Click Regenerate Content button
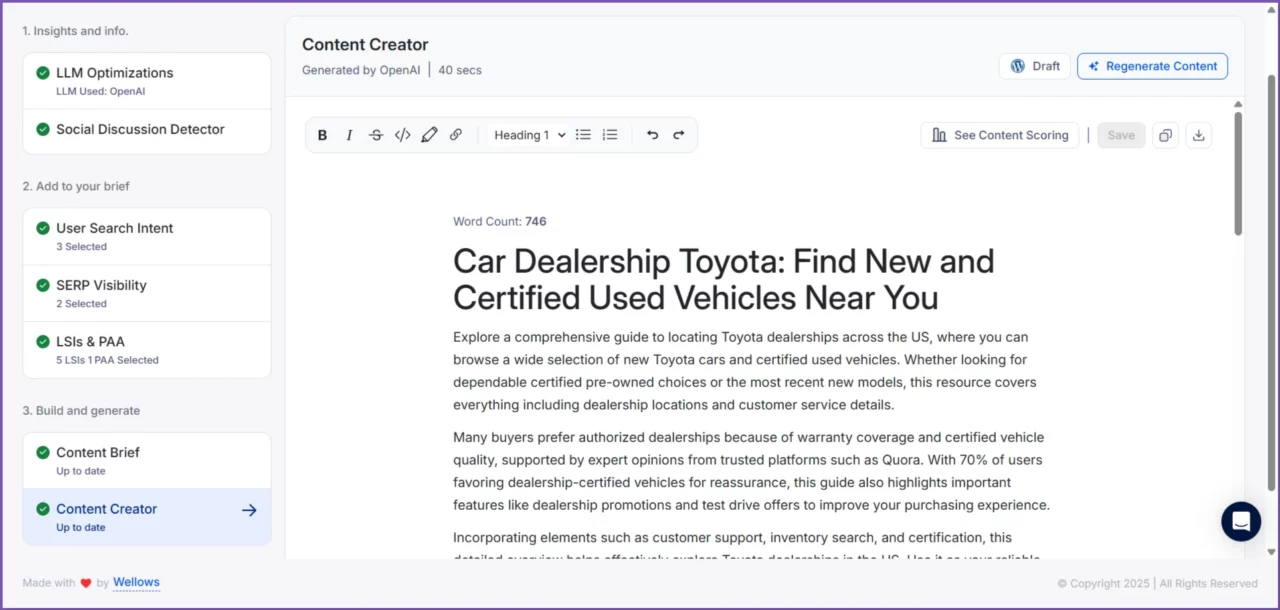 (x=1152, y=66)
